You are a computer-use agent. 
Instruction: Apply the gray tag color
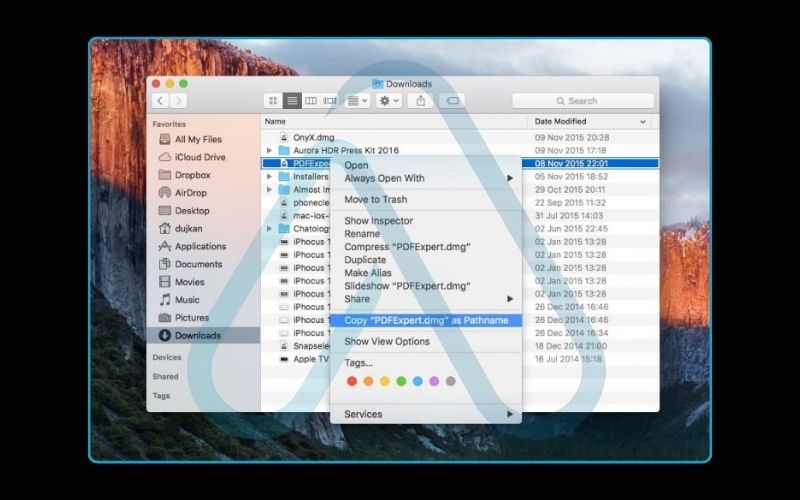point(450,381)
